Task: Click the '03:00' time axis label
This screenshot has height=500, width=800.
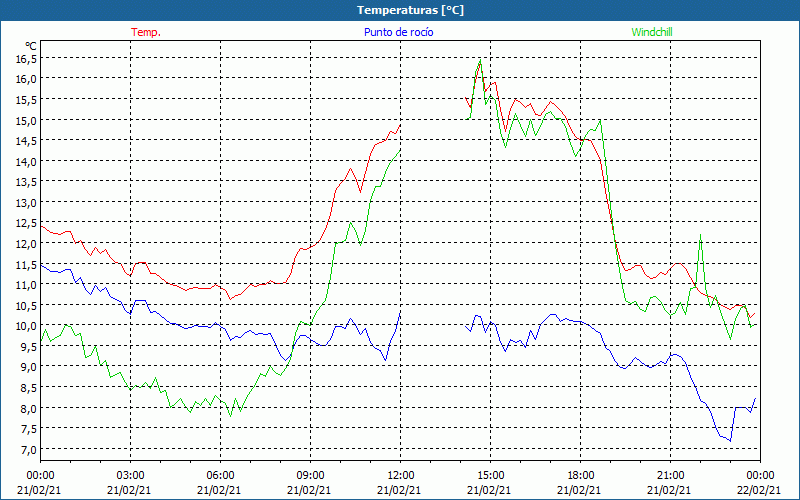Action: click(x=130, y=476)
